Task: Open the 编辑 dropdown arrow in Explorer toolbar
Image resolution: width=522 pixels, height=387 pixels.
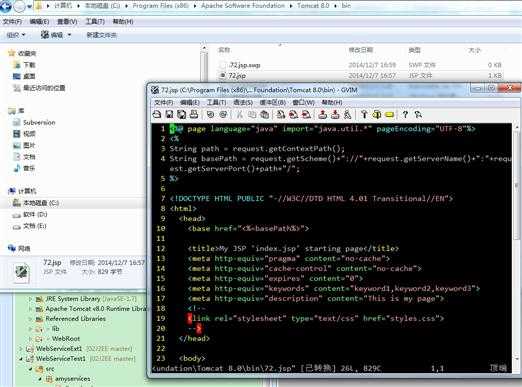Action: click(69, 35)
